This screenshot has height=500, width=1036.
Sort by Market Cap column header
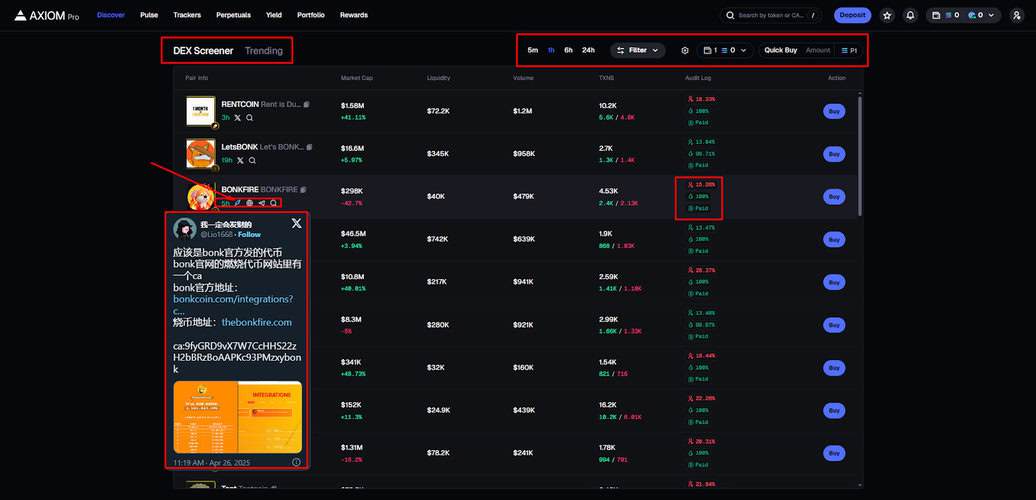coord(357,78)
